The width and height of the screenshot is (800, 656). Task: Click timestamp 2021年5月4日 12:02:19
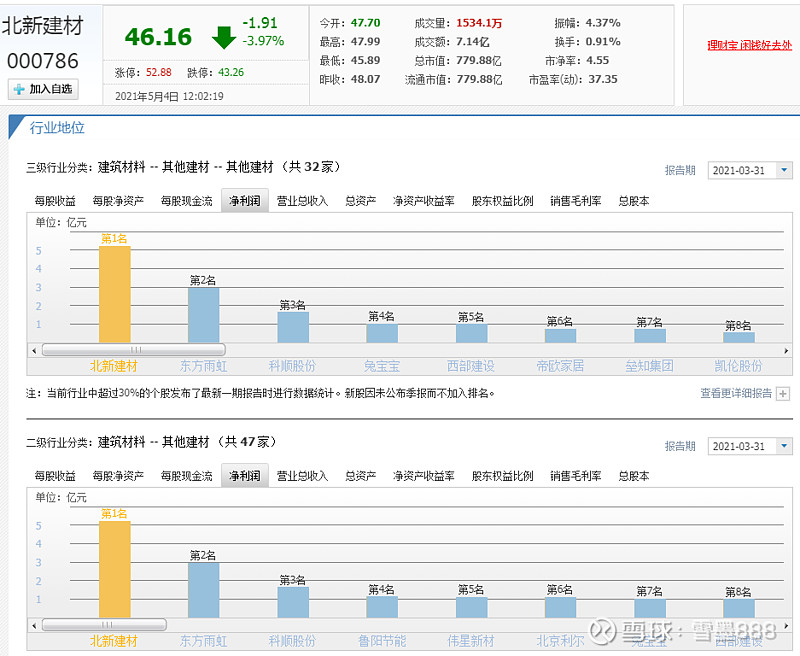169,96
